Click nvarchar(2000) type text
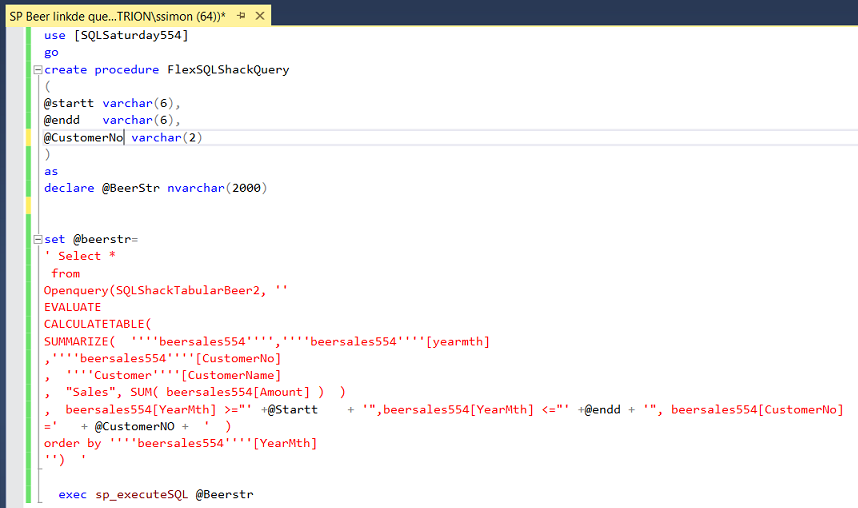The width and height of the screenshot is (858, 508). [217, 188]
